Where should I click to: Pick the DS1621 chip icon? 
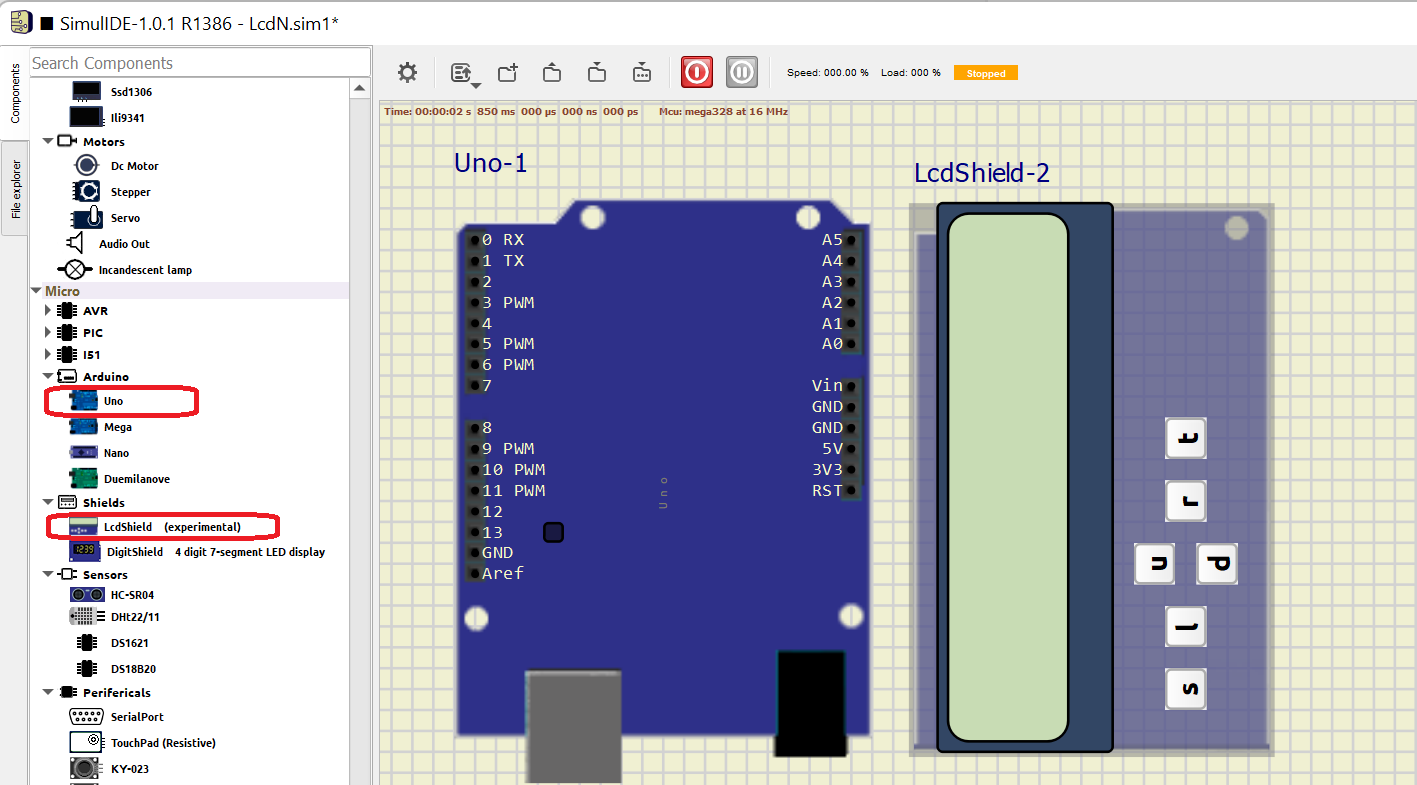tap(86, 643)
